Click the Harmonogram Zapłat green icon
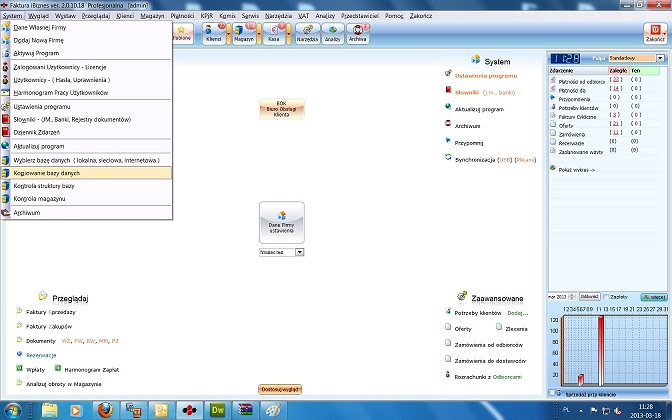This screenshot has height=420, width=672. point(58,368)
